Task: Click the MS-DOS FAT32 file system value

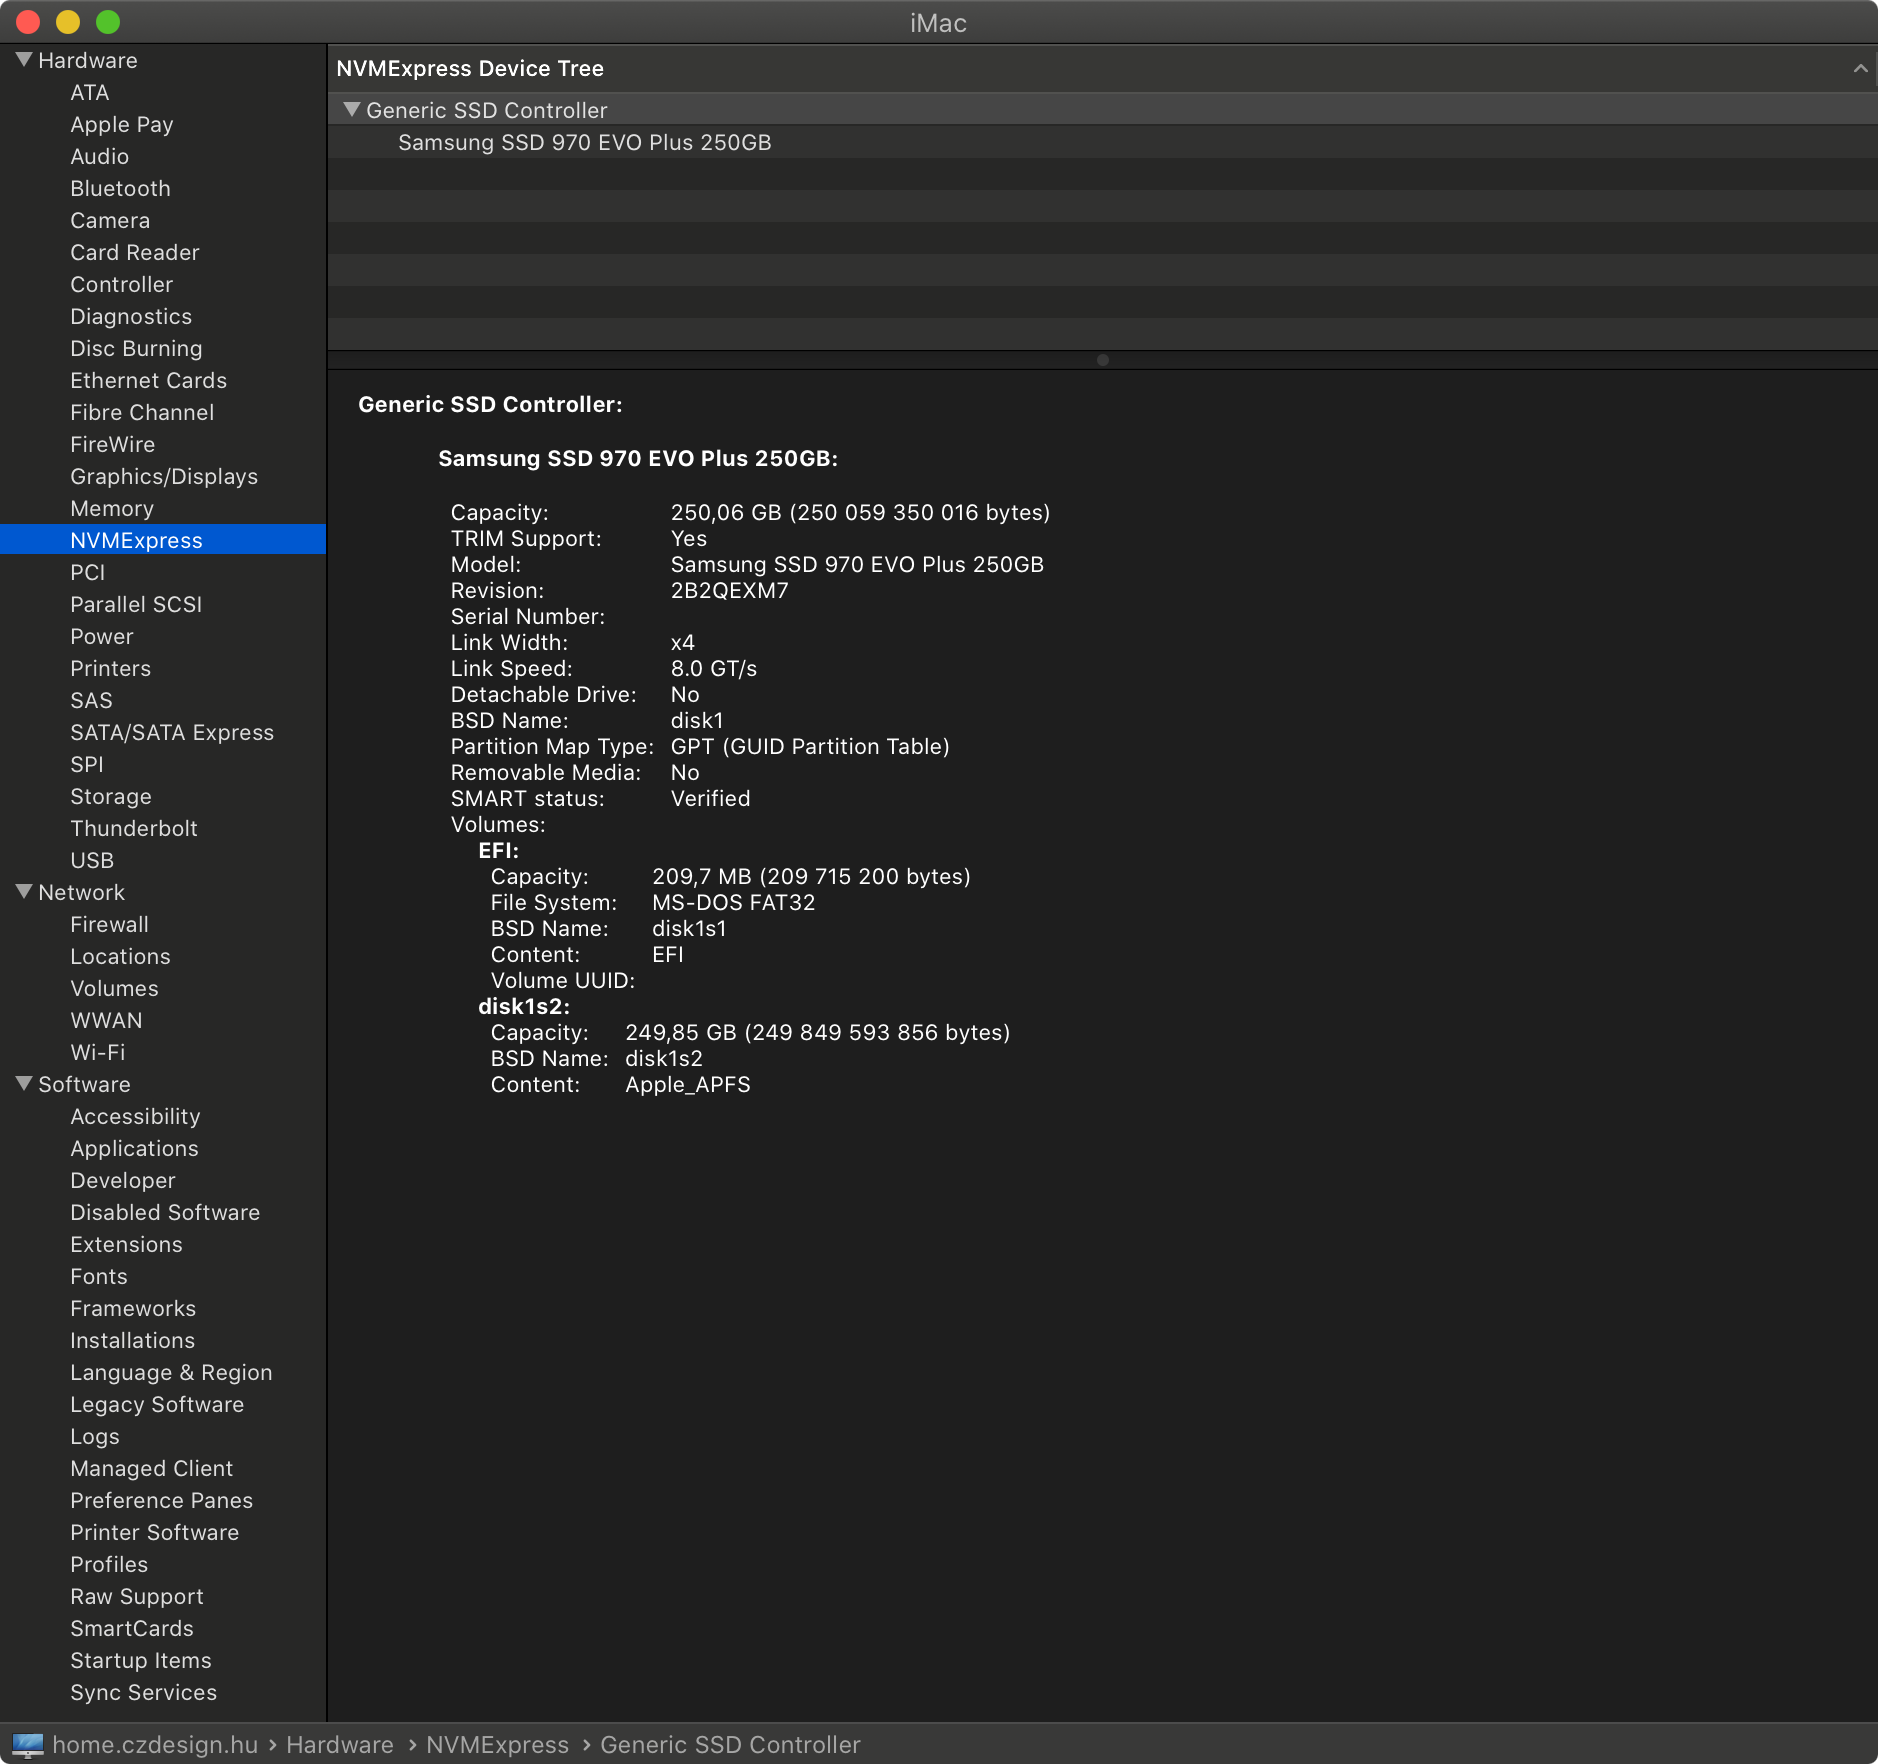Action: pyautogui.click(x=733, y=902)
